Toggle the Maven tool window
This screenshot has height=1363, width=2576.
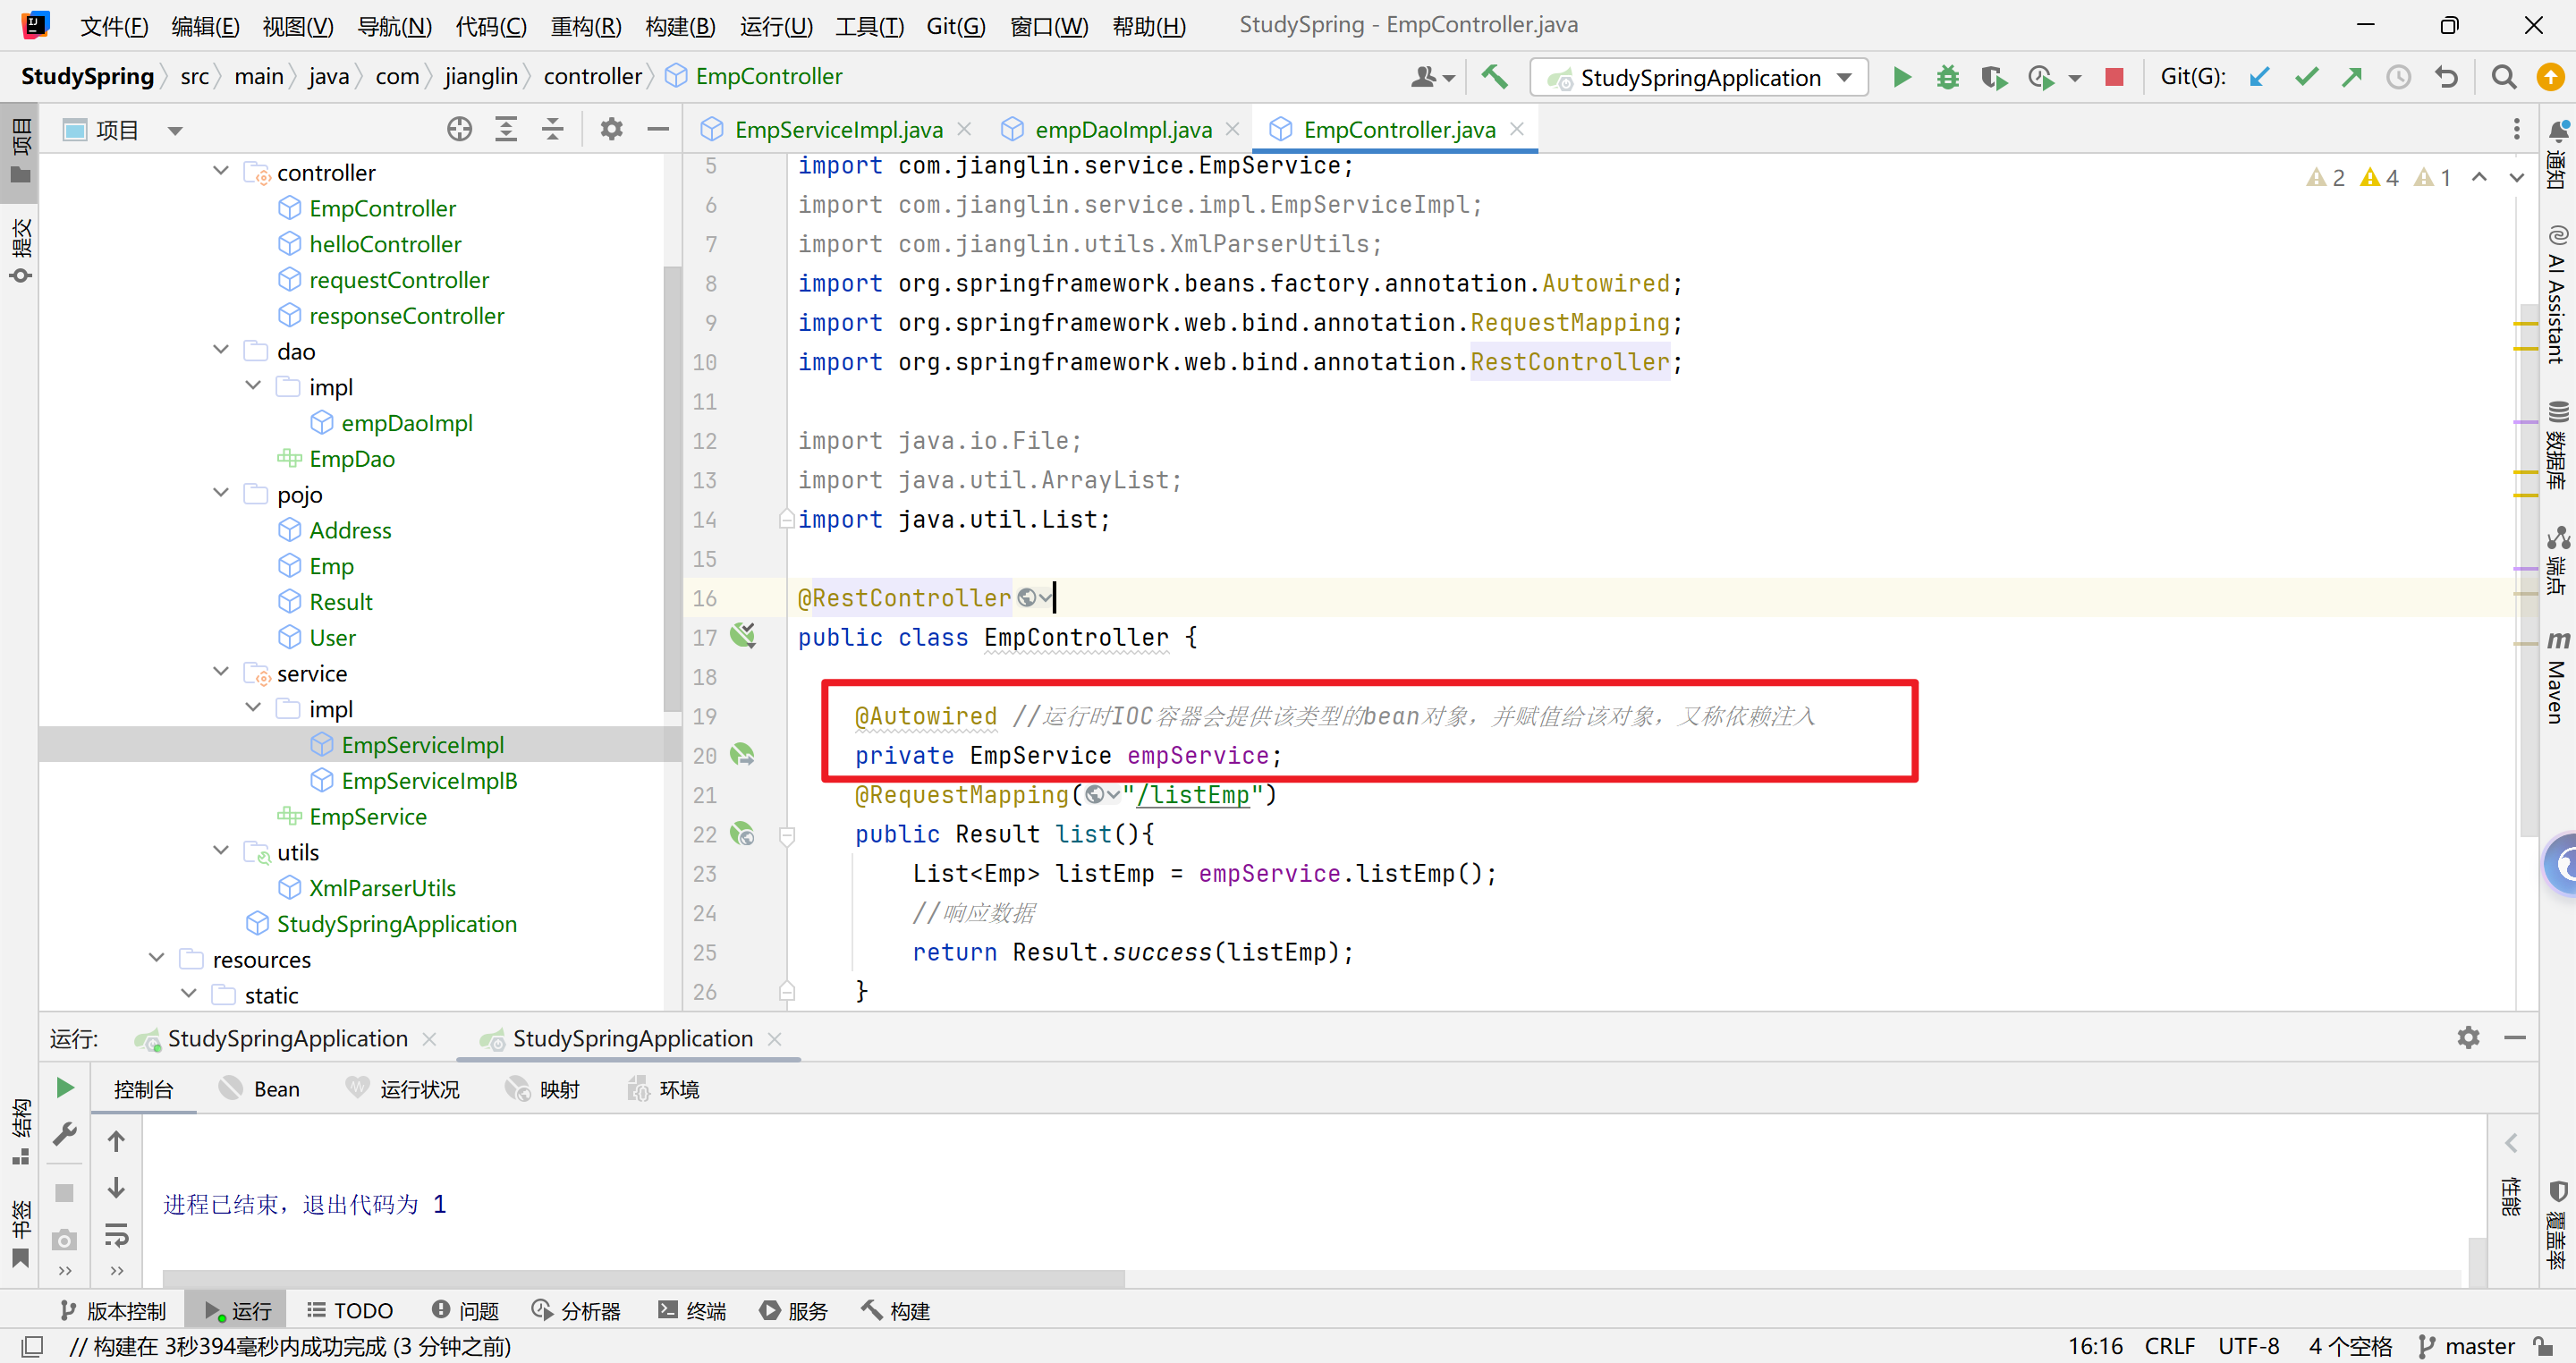coord(2557,678)
